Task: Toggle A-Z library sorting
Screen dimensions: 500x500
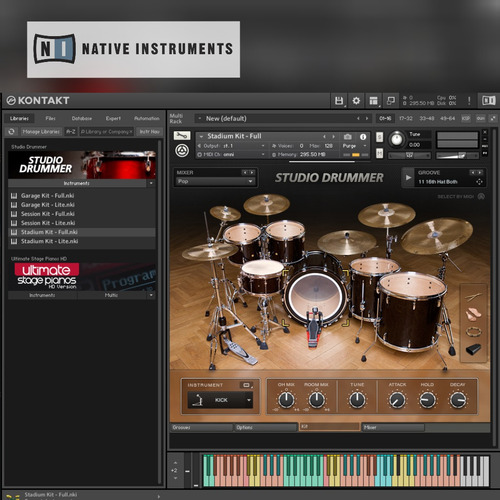Action: coord(71,132)
